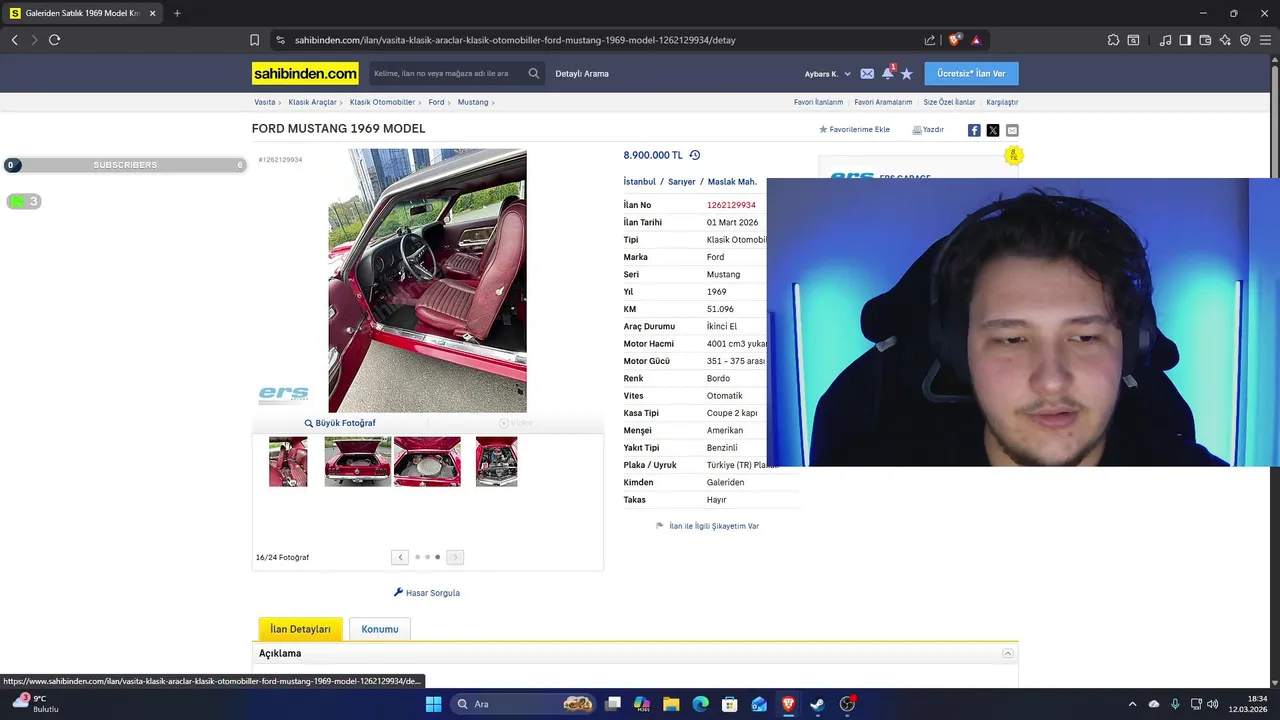Open favorites star icon in header
This screenshot has width=1280, height=720.
tap(907, 74)
